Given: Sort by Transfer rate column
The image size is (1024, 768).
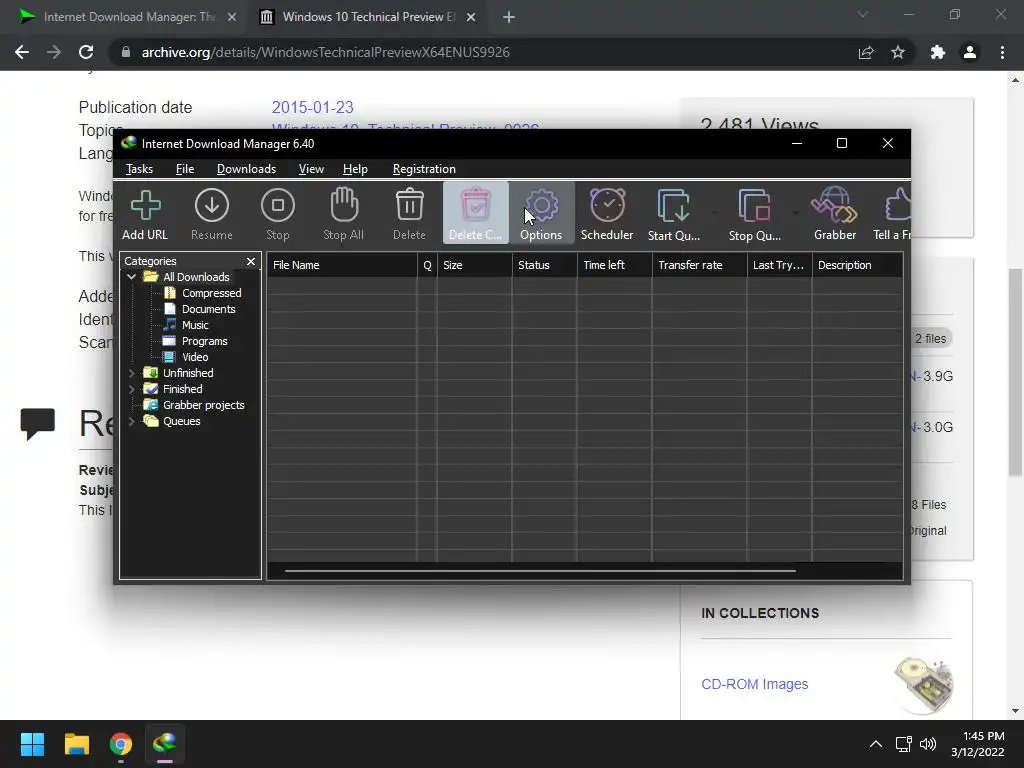Looking at the screenshot, I should point(699,265).
